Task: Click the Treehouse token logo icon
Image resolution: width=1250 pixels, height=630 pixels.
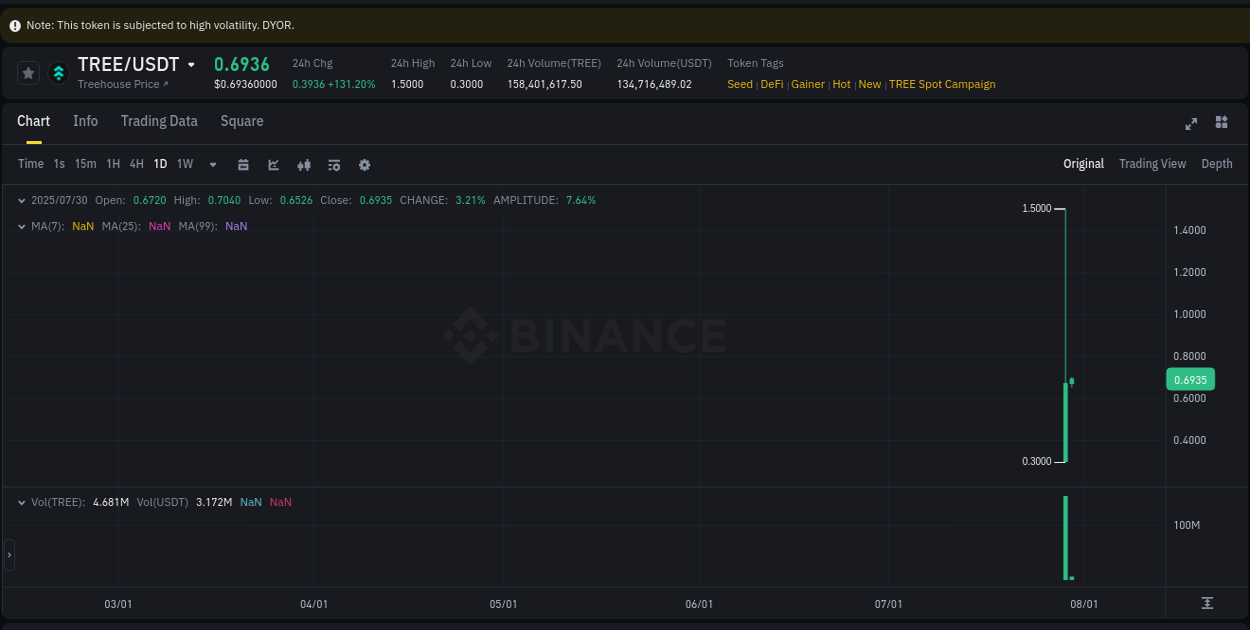Action: (58, 72)
